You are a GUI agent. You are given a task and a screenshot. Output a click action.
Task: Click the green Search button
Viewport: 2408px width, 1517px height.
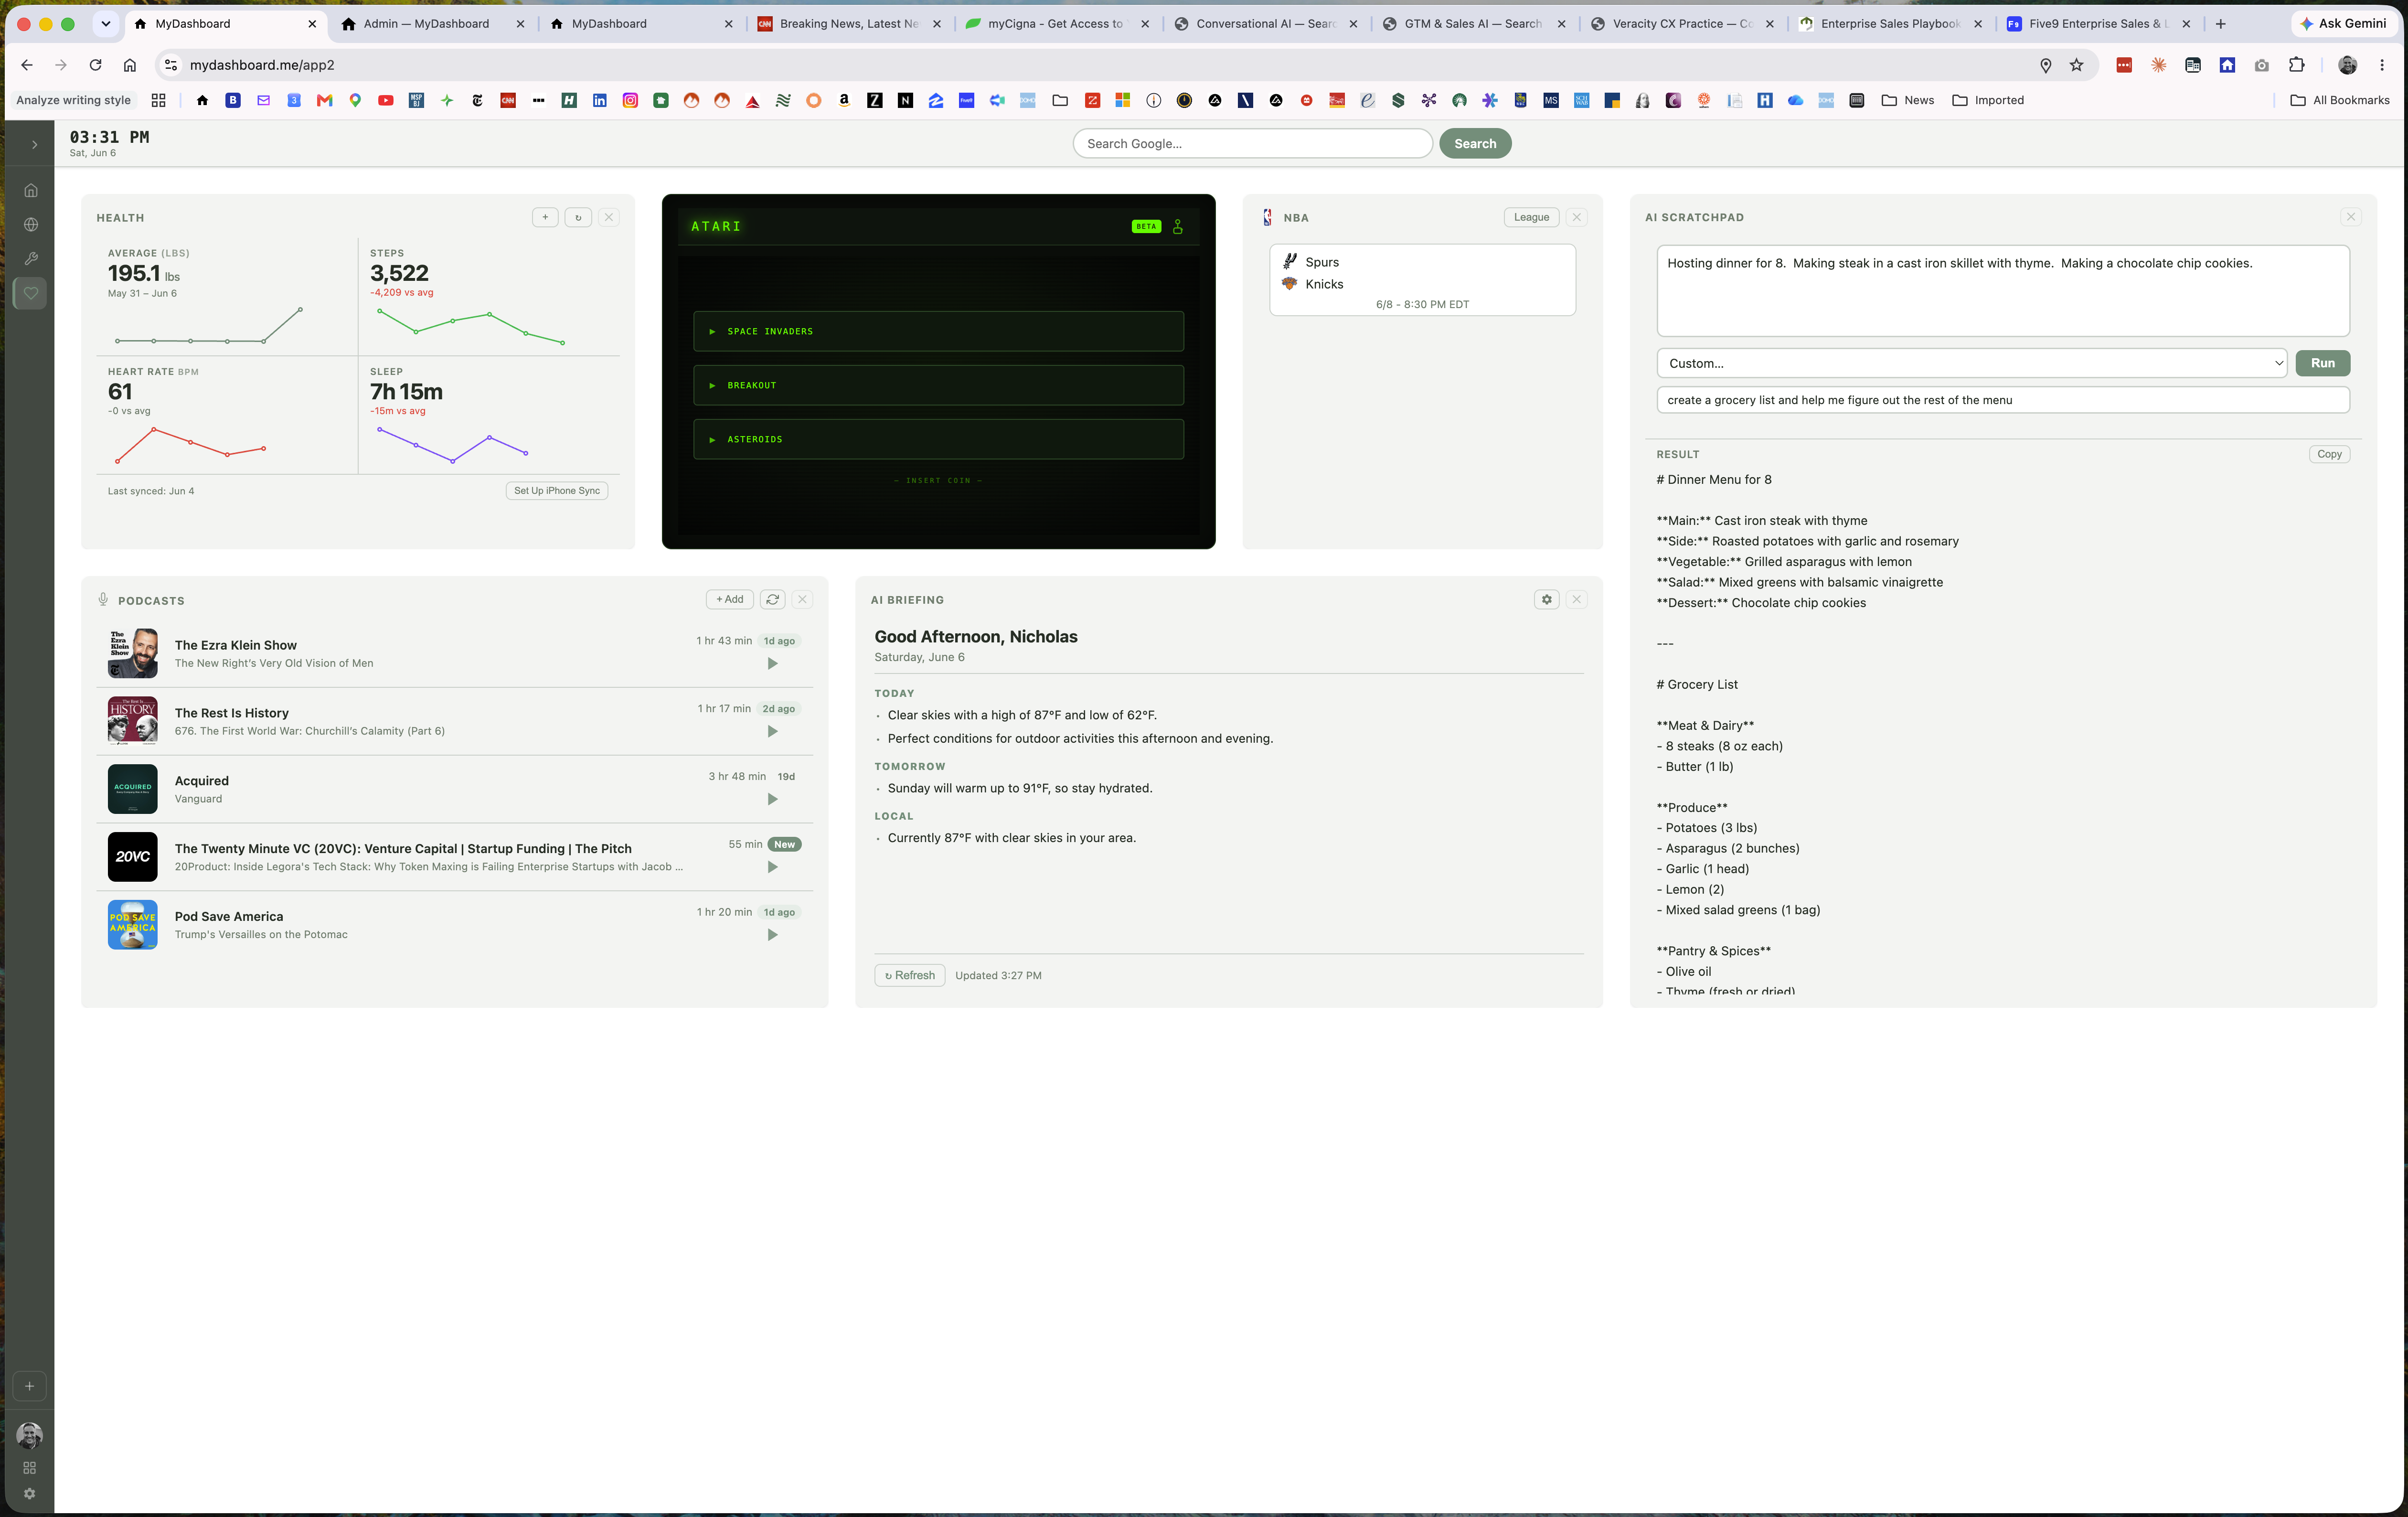pos(1475,144)
